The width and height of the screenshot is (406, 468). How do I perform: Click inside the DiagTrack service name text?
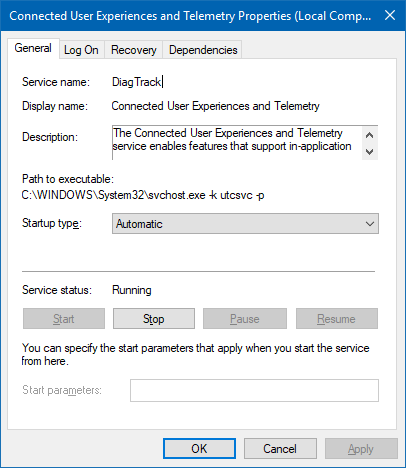[137, 82]
